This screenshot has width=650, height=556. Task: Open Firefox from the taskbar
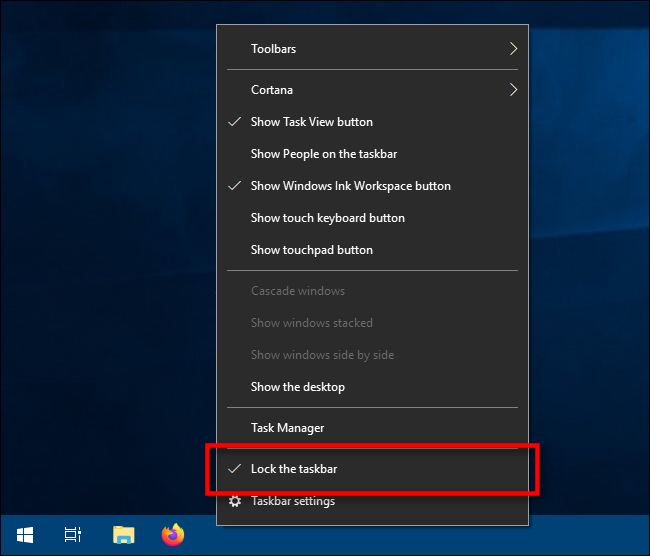(x=173, y=535)
